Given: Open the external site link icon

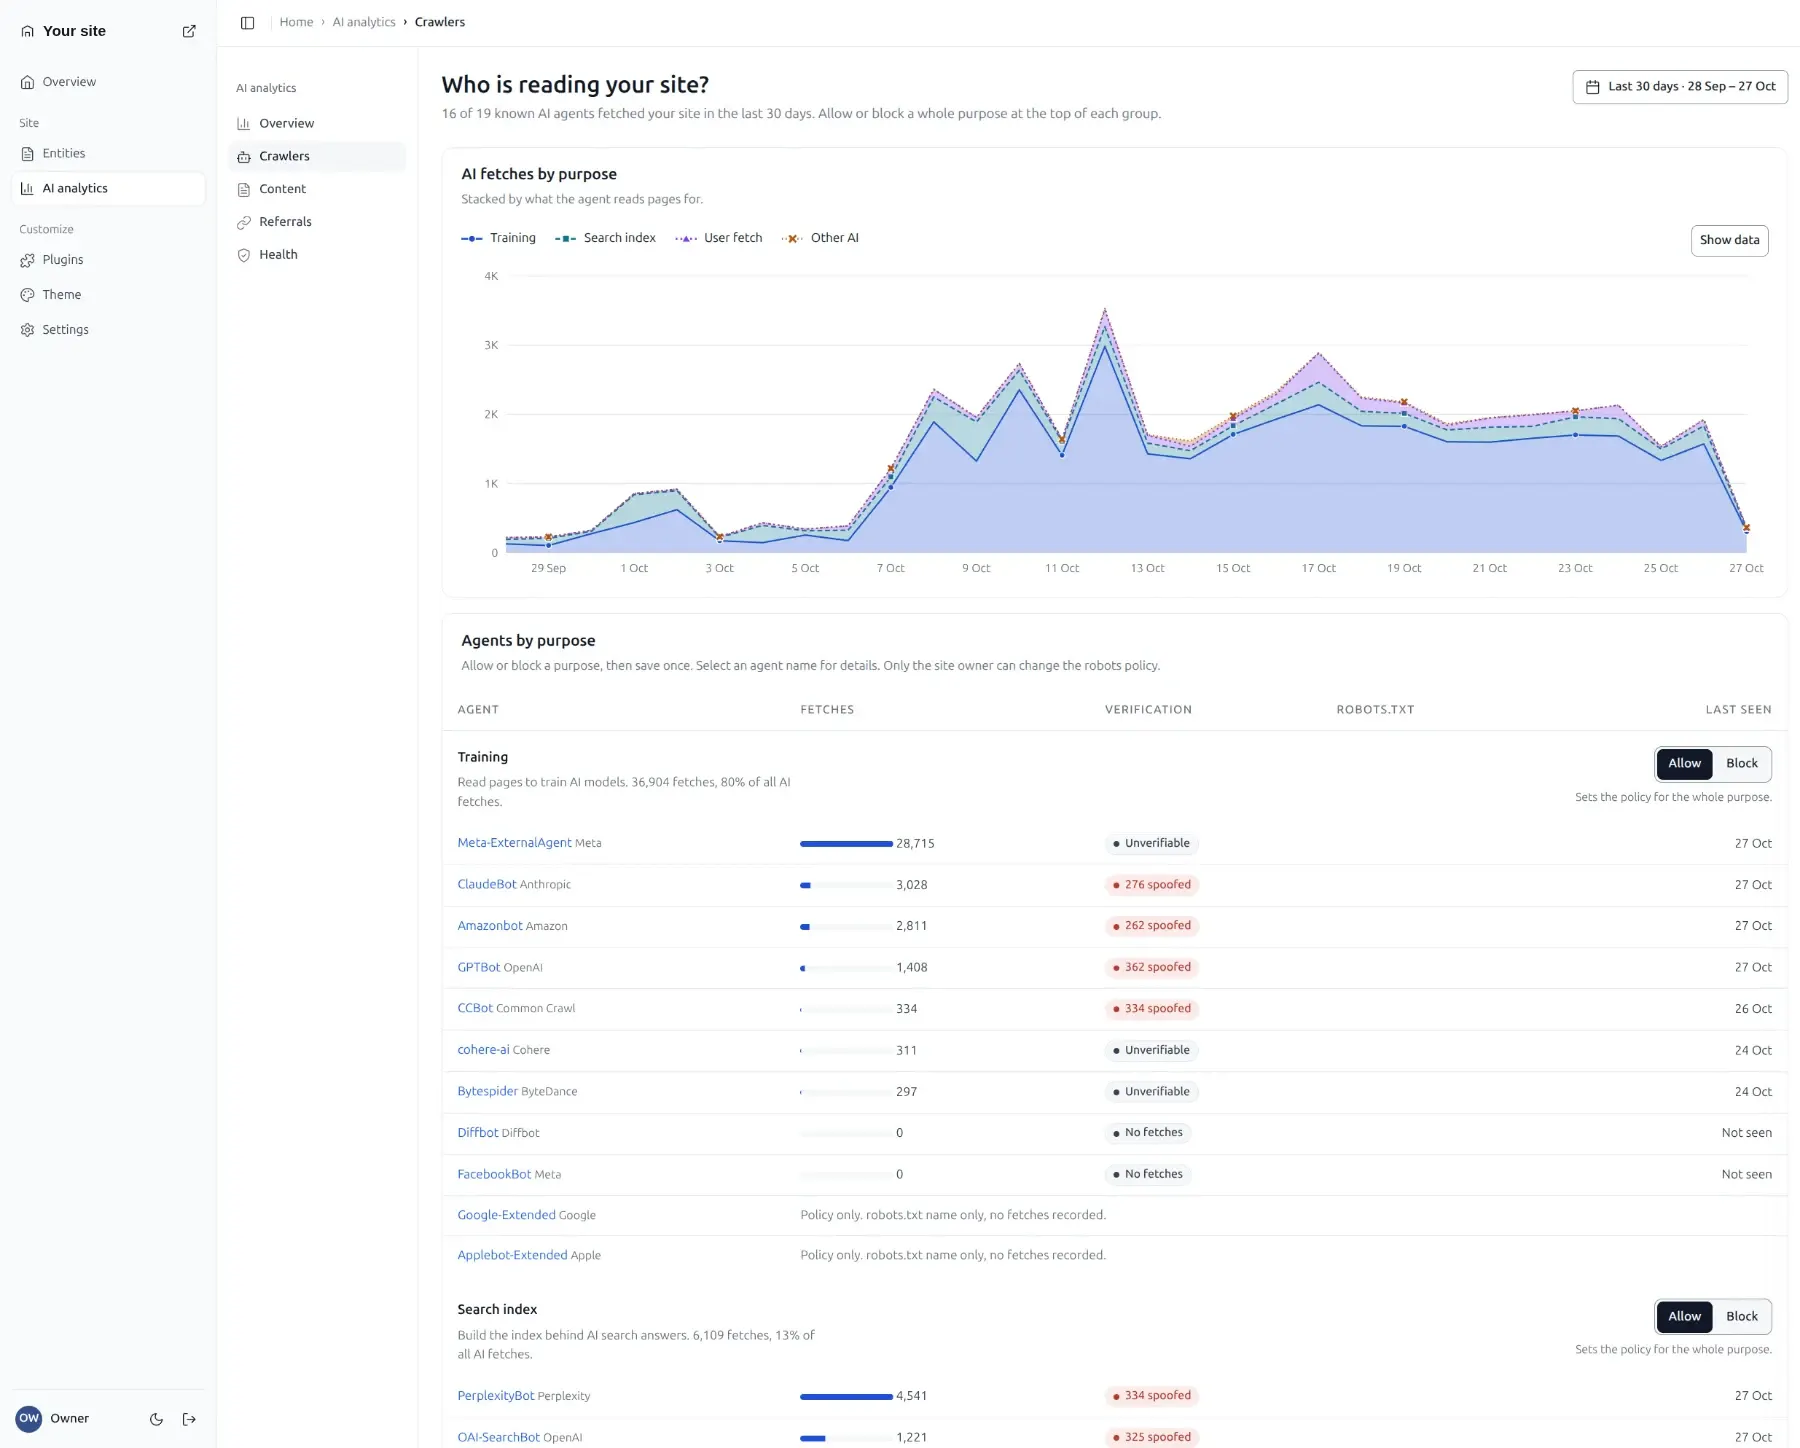Looking at the screenshot, I should [x=189, y=31].
